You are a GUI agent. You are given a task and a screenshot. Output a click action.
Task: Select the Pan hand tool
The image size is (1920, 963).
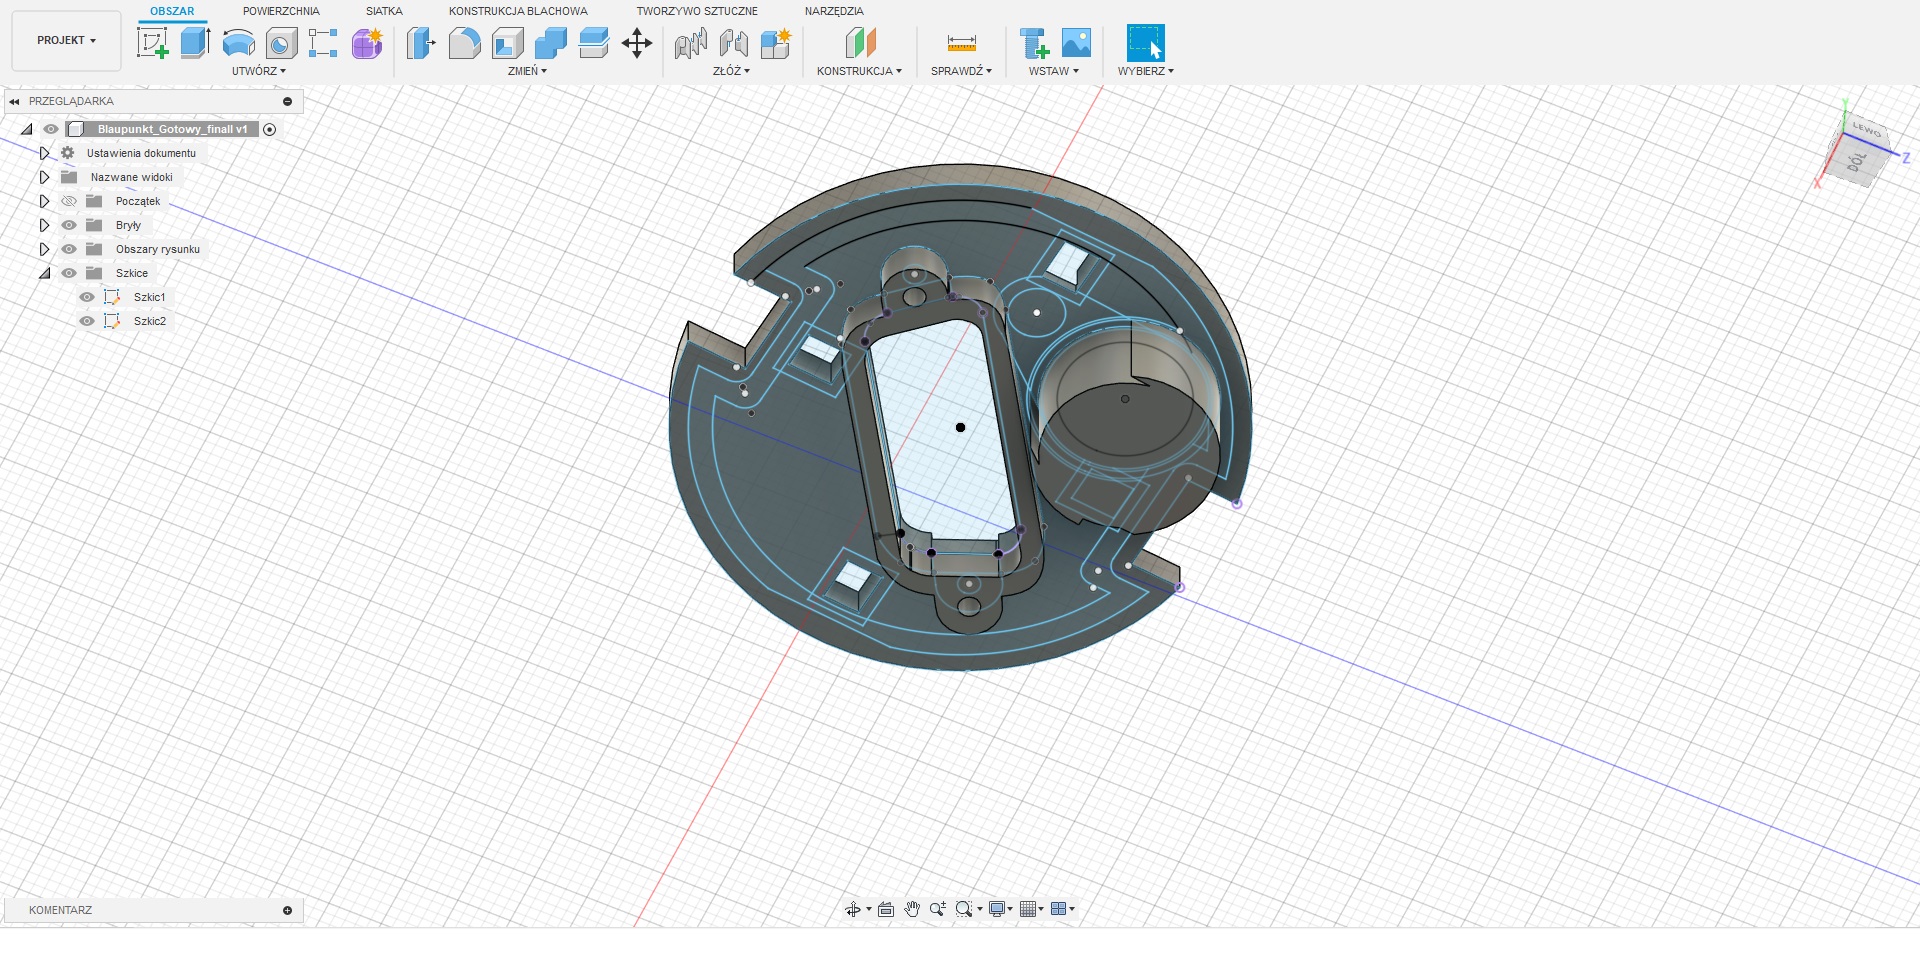tap(912, 909)
